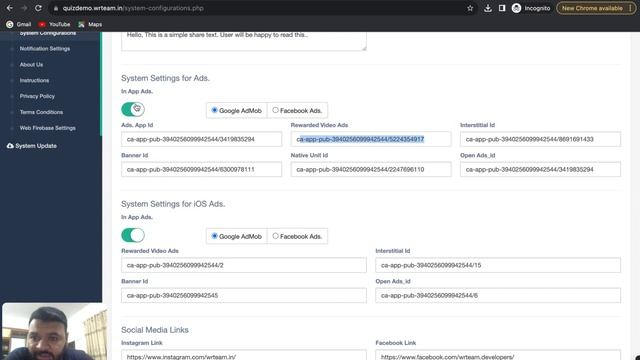Open the Gmail bookmark

pyautogui.click(x=19, y=24)
